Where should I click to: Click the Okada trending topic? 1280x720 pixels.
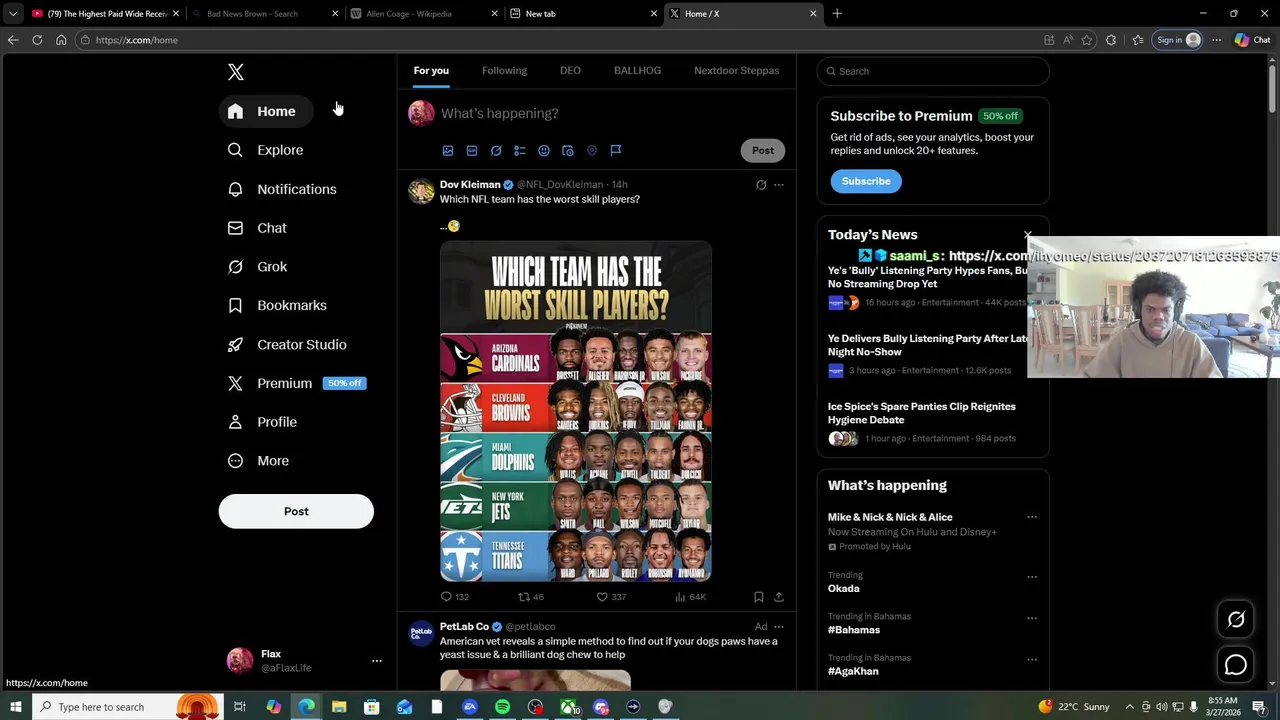(x=844, y=589)
